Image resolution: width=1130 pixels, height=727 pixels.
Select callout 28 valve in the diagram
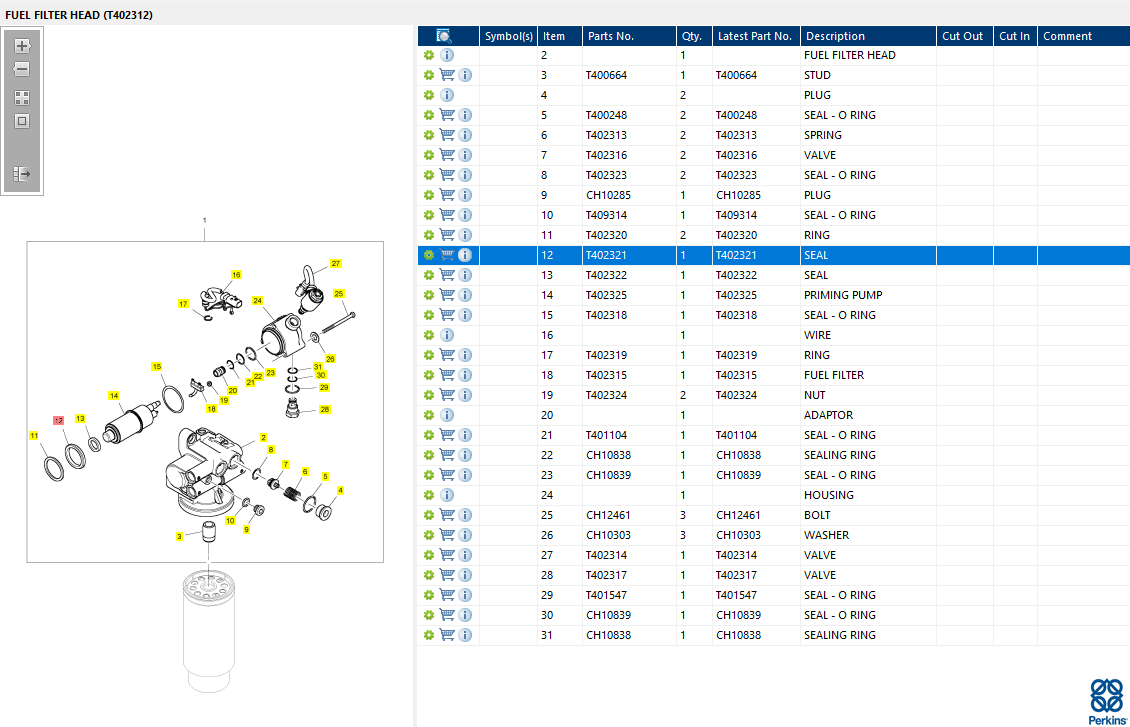325,409
